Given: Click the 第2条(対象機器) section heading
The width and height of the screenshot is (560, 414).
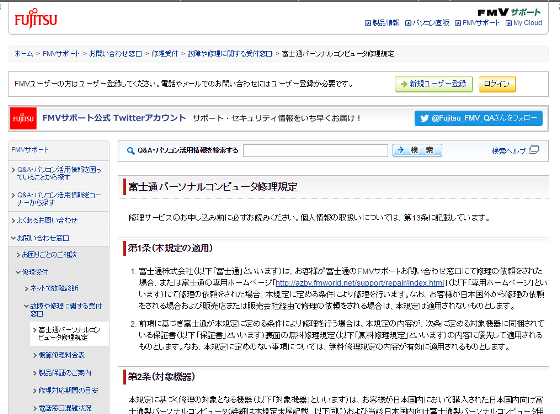Looking at the screenshot, I should click(x=161, y=376).
